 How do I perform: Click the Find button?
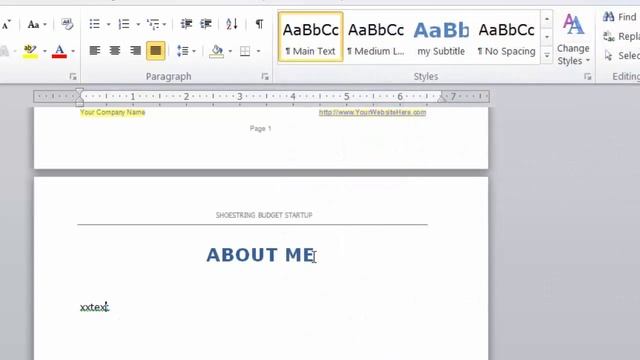[x=620, y=17]
